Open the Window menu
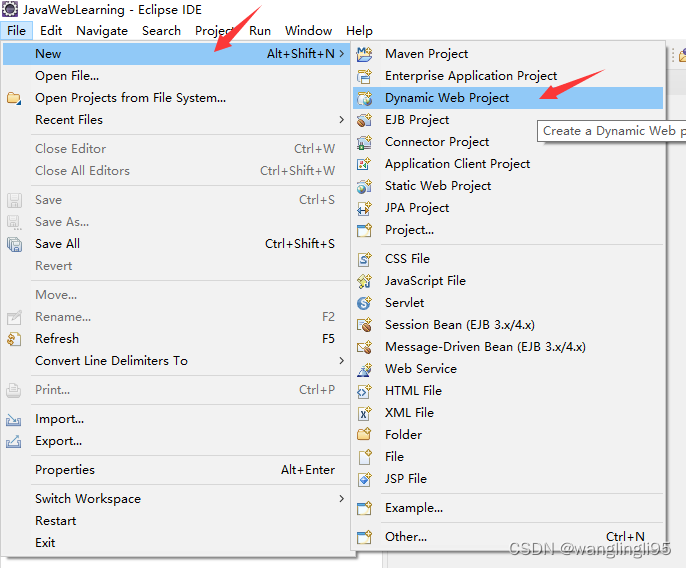Image resolution: width=686 pixels, height=568 pixels. (x=308, y=31)
